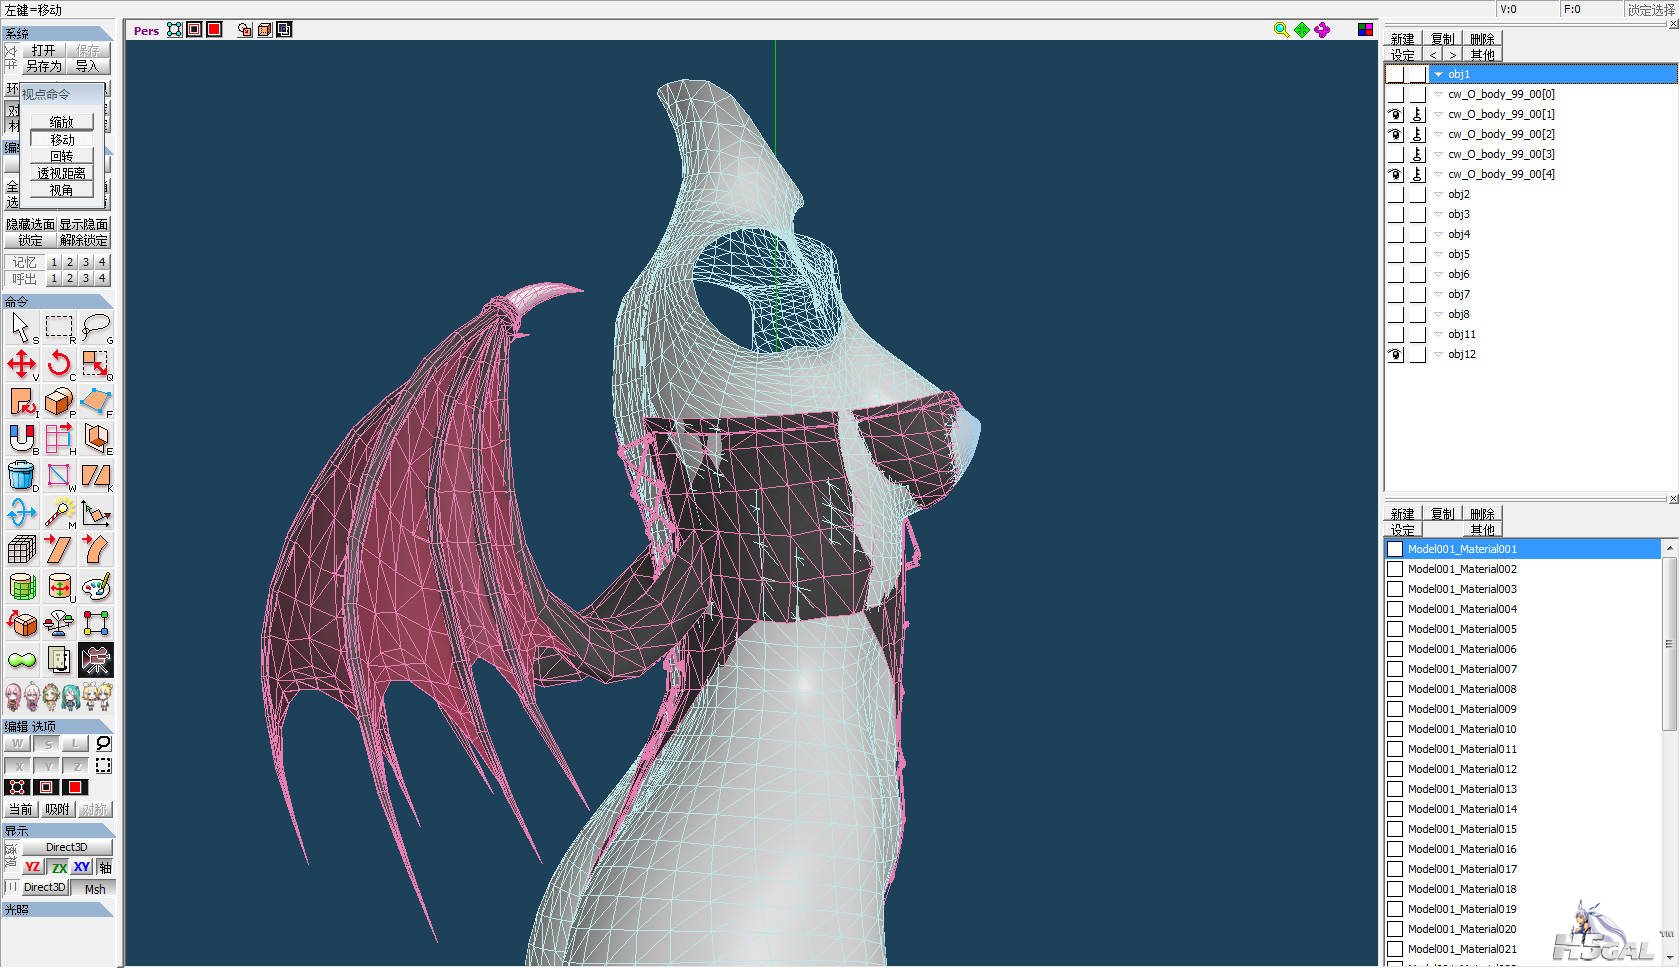Image resolution: width=1680 pixels, height=968 pixels.
Task: Toggle viewport red face display icon
Action: point(214,30)
